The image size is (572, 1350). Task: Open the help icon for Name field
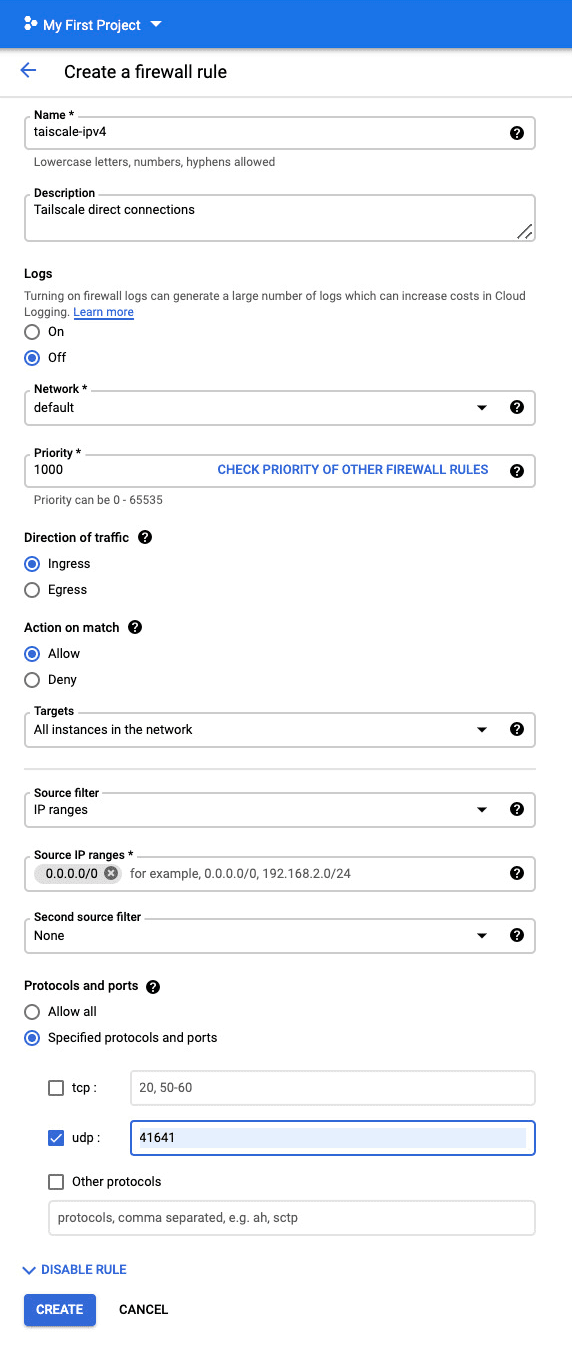[x=517, y=133]
